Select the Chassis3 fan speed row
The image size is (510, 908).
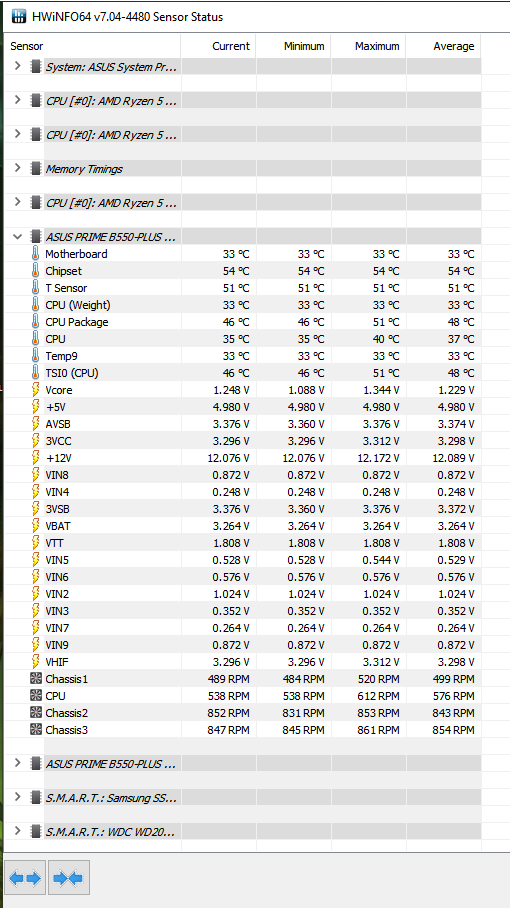click(242, 730)
